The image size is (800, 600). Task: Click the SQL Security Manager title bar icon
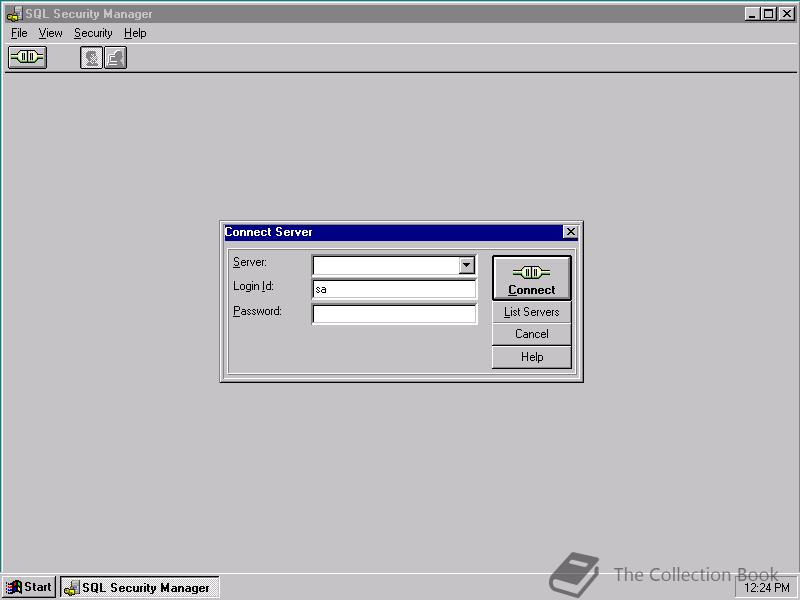[14, 14]
